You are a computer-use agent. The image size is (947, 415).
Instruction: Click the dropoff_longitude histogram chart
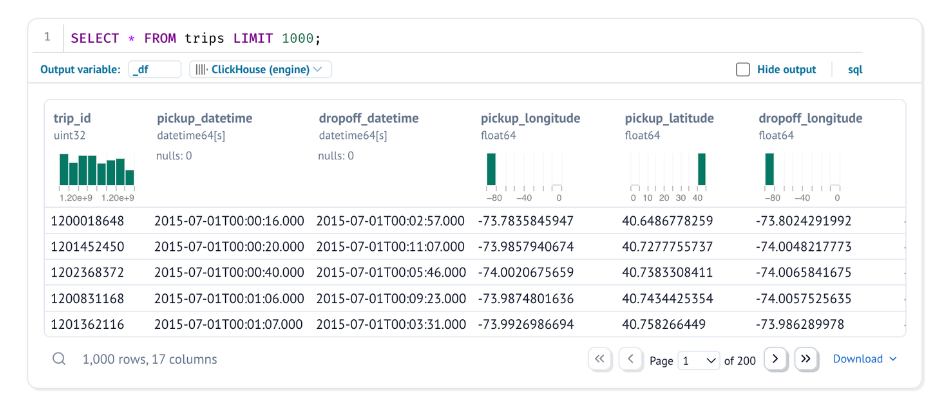pyautogui.click(x=802, y=170)
